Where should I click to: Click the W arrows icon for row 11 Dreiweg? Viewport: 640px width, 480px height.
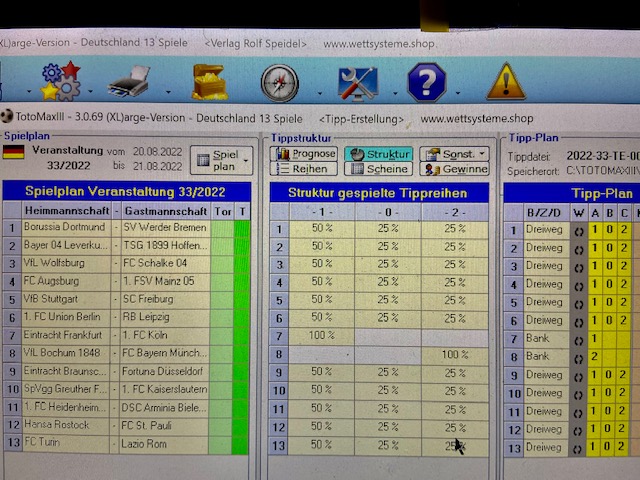pyautogui.click(x=578, y=413)
